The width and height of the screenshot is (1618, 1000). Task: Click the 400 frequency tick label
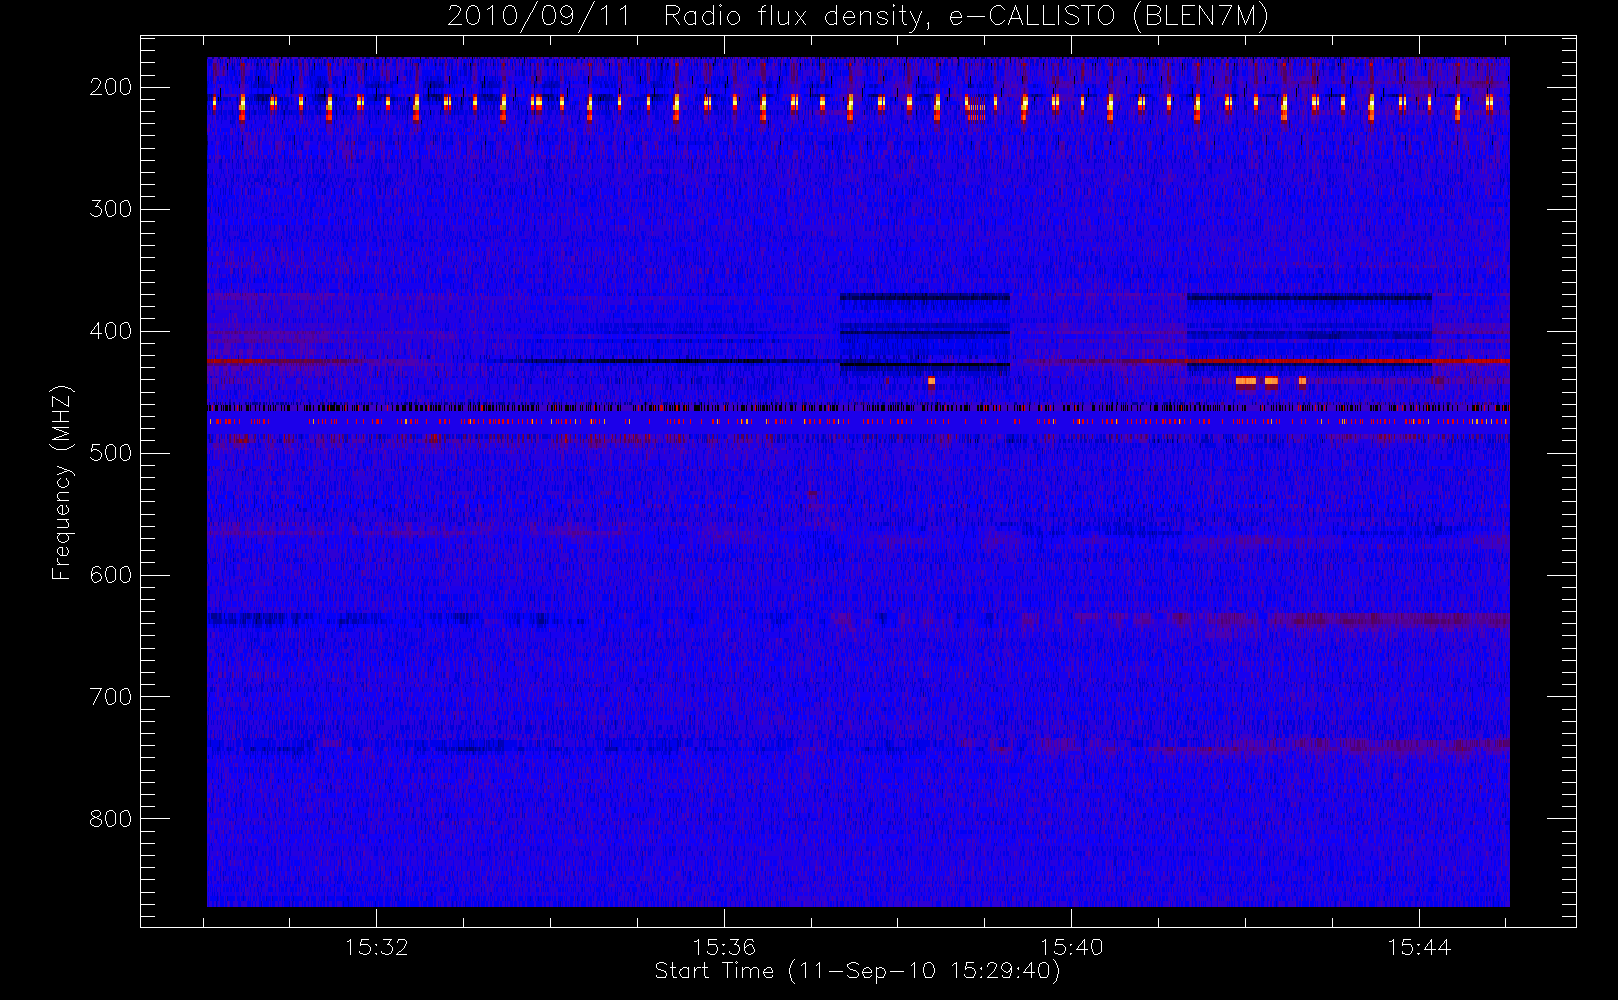coord(111,331)
